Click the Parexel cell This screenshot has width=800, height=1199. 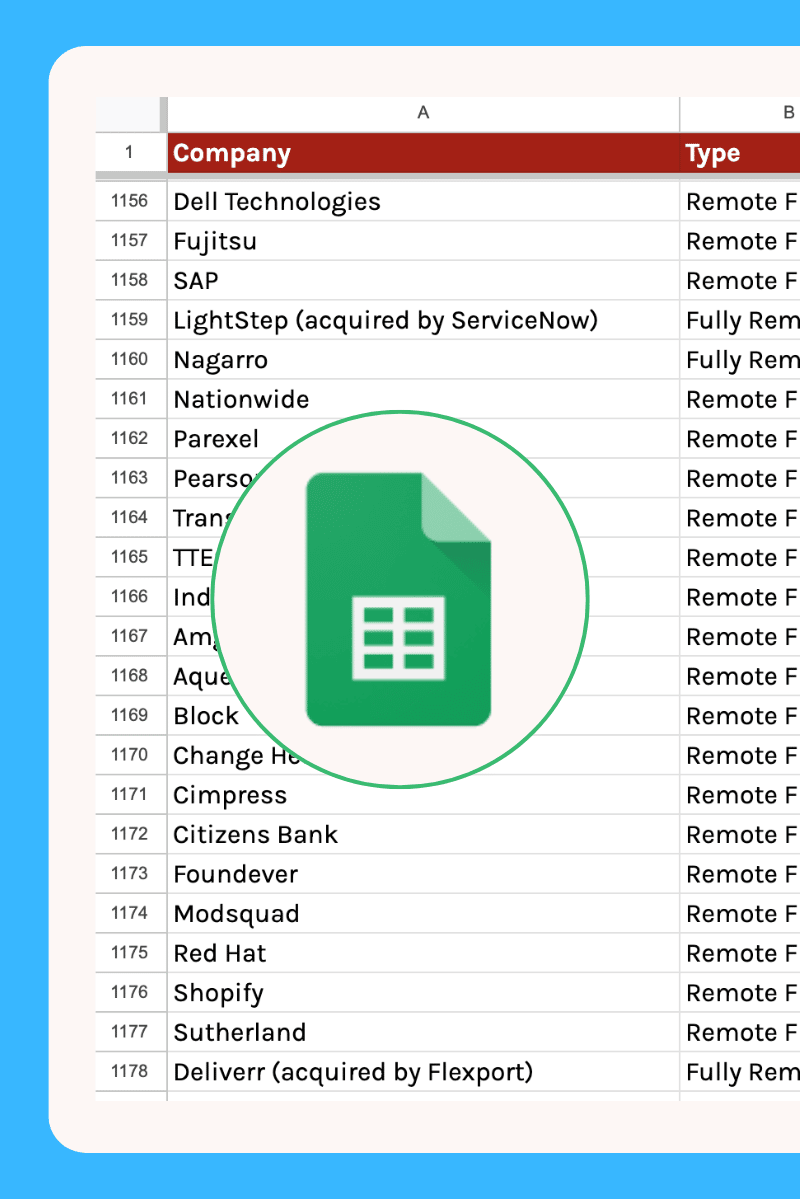[423, 439]
